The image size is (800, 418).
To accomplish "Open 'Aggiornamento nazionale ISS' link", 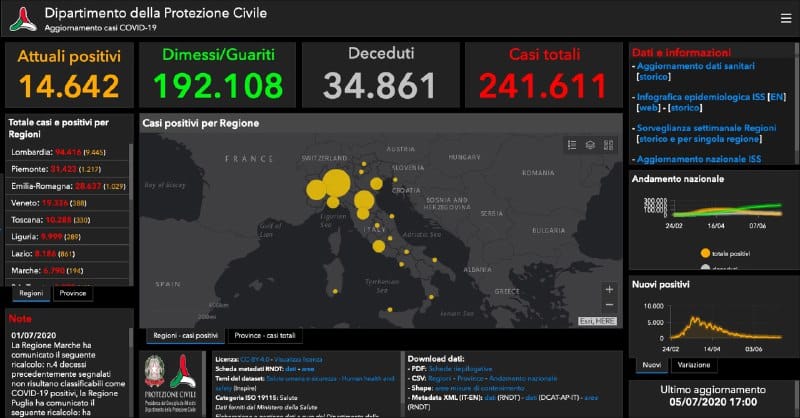I will 699,159.
